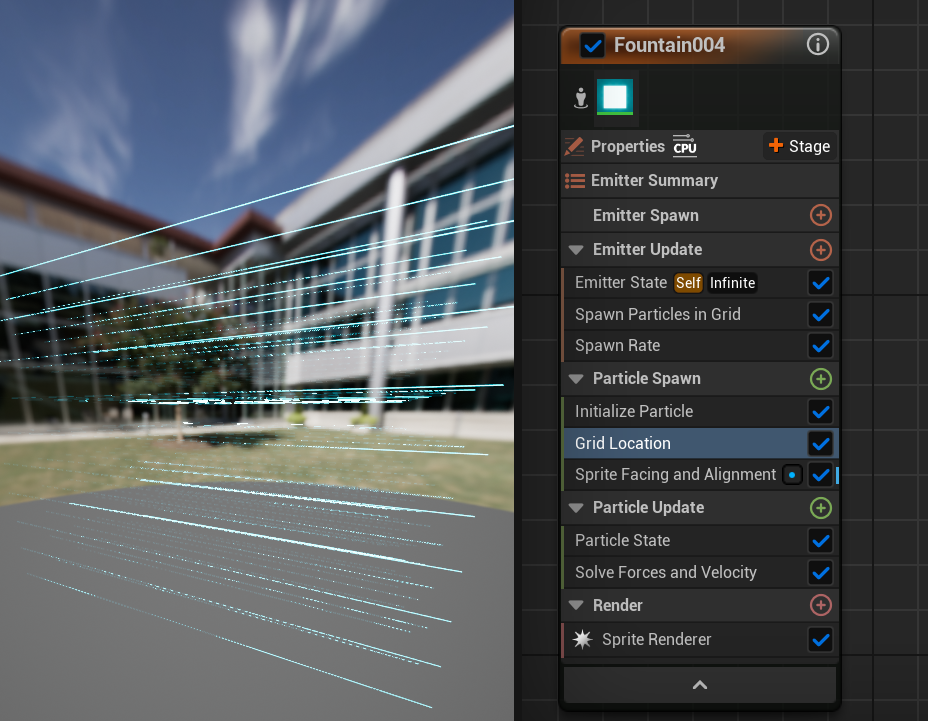Disable Spawn Particles in Grid module

click(820, 314)
